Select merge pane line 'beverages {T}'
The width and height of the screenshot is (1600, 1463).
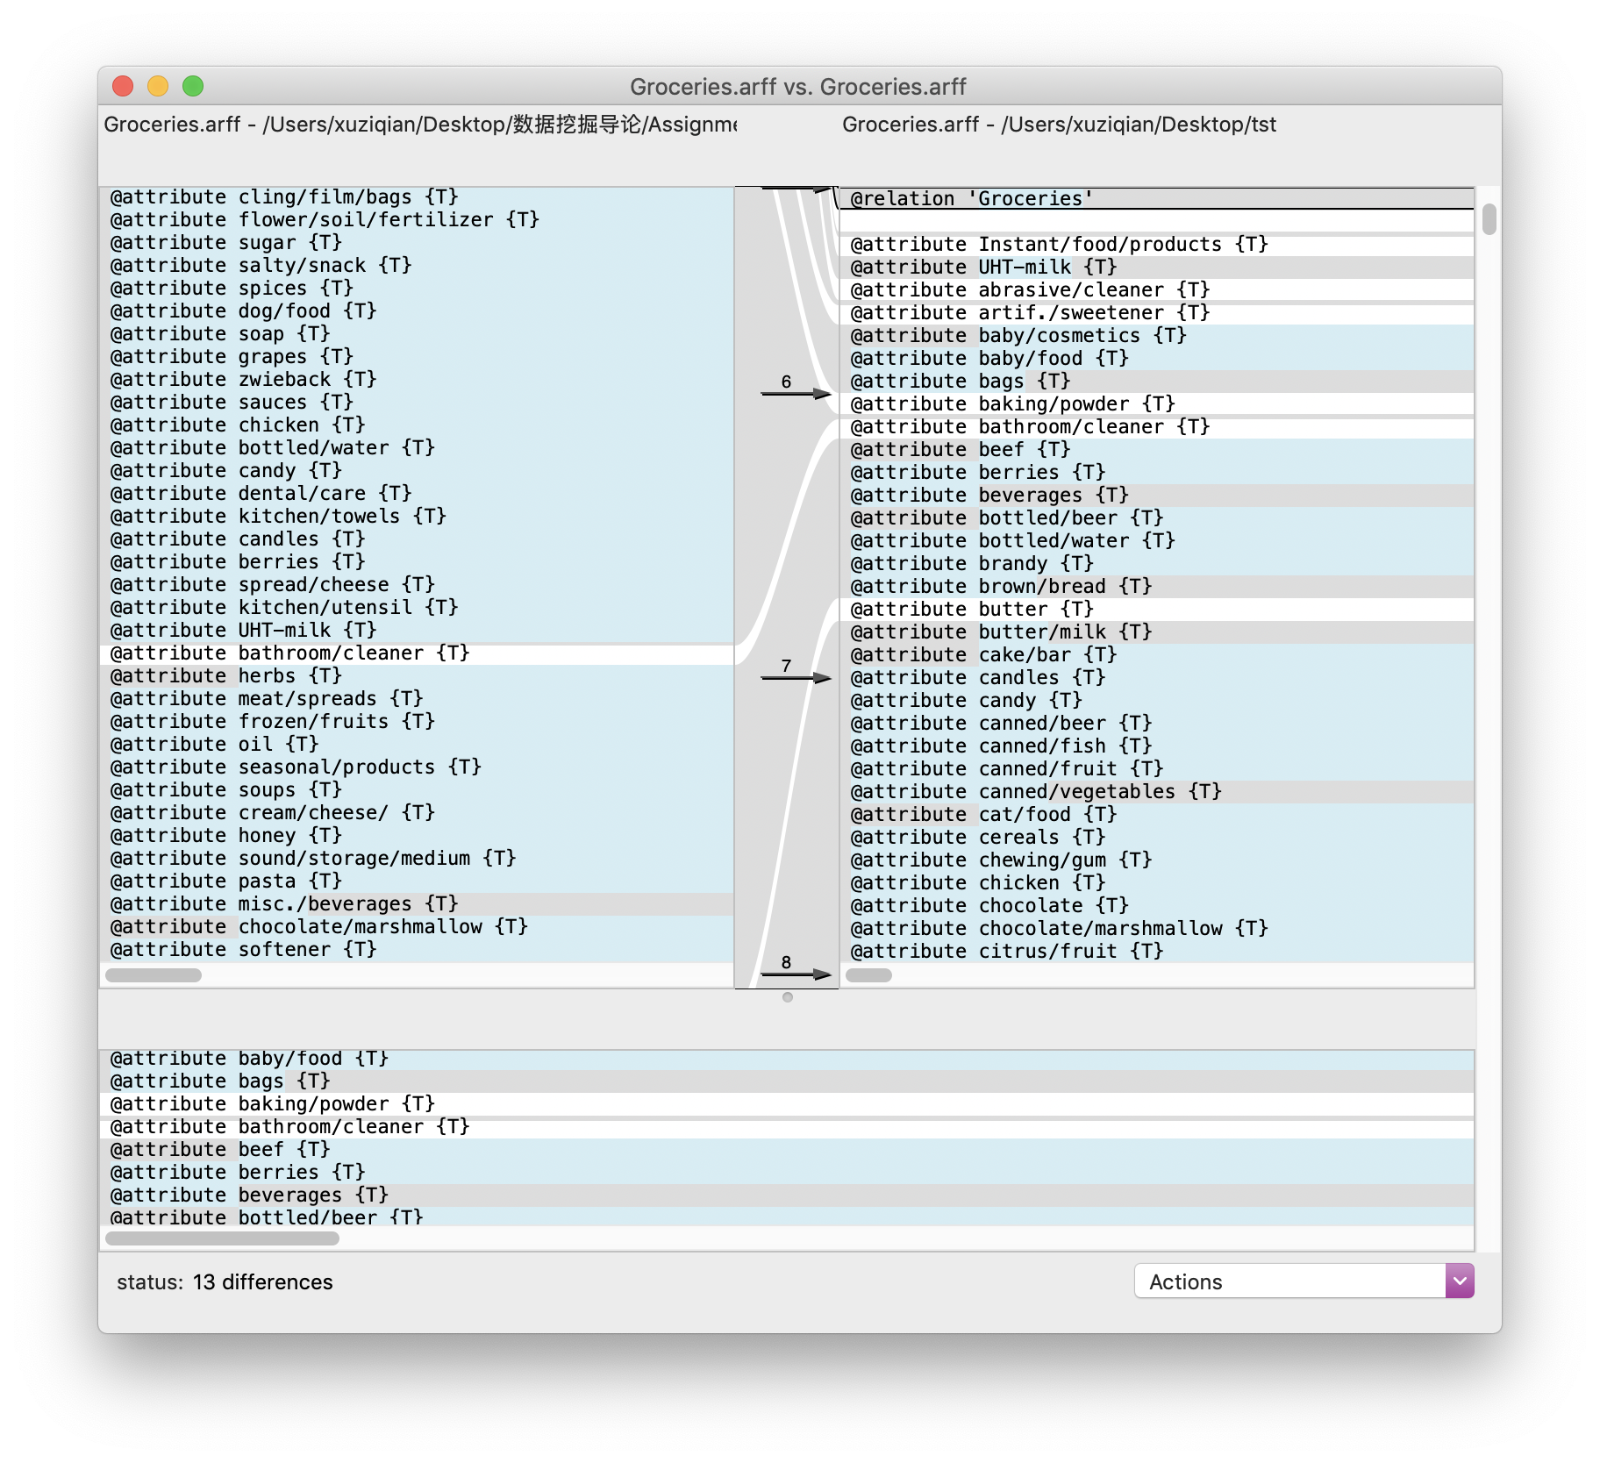tap(787, 1196)
